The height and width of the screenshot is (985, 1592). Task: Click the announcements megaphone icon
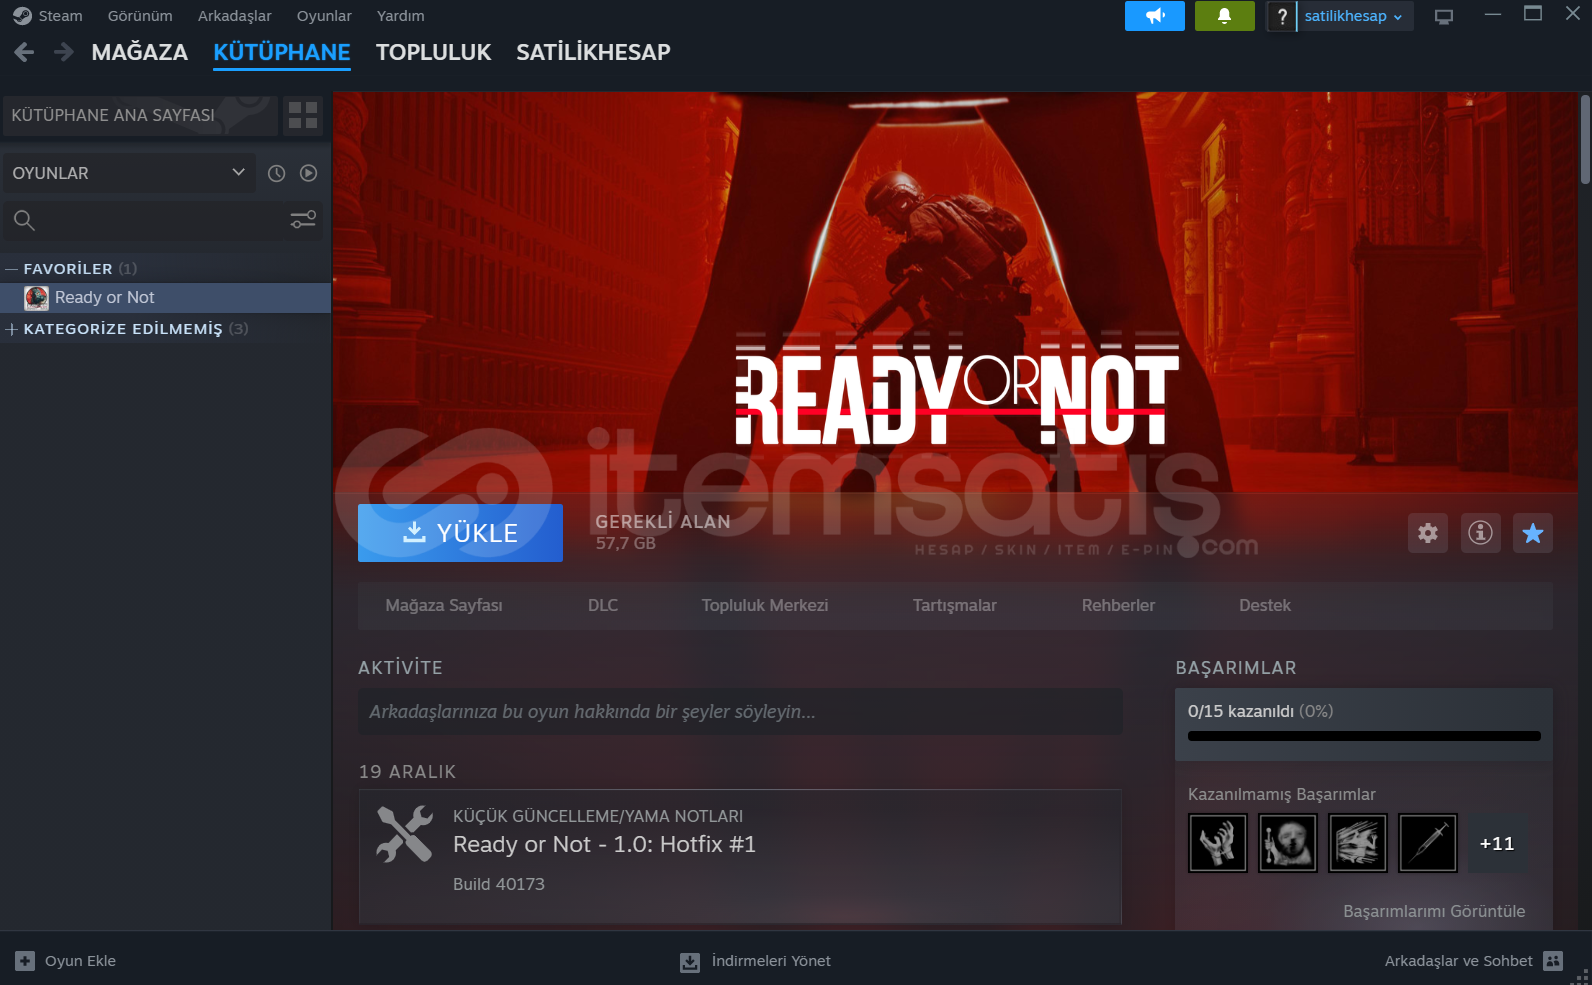pos(1155,16)
